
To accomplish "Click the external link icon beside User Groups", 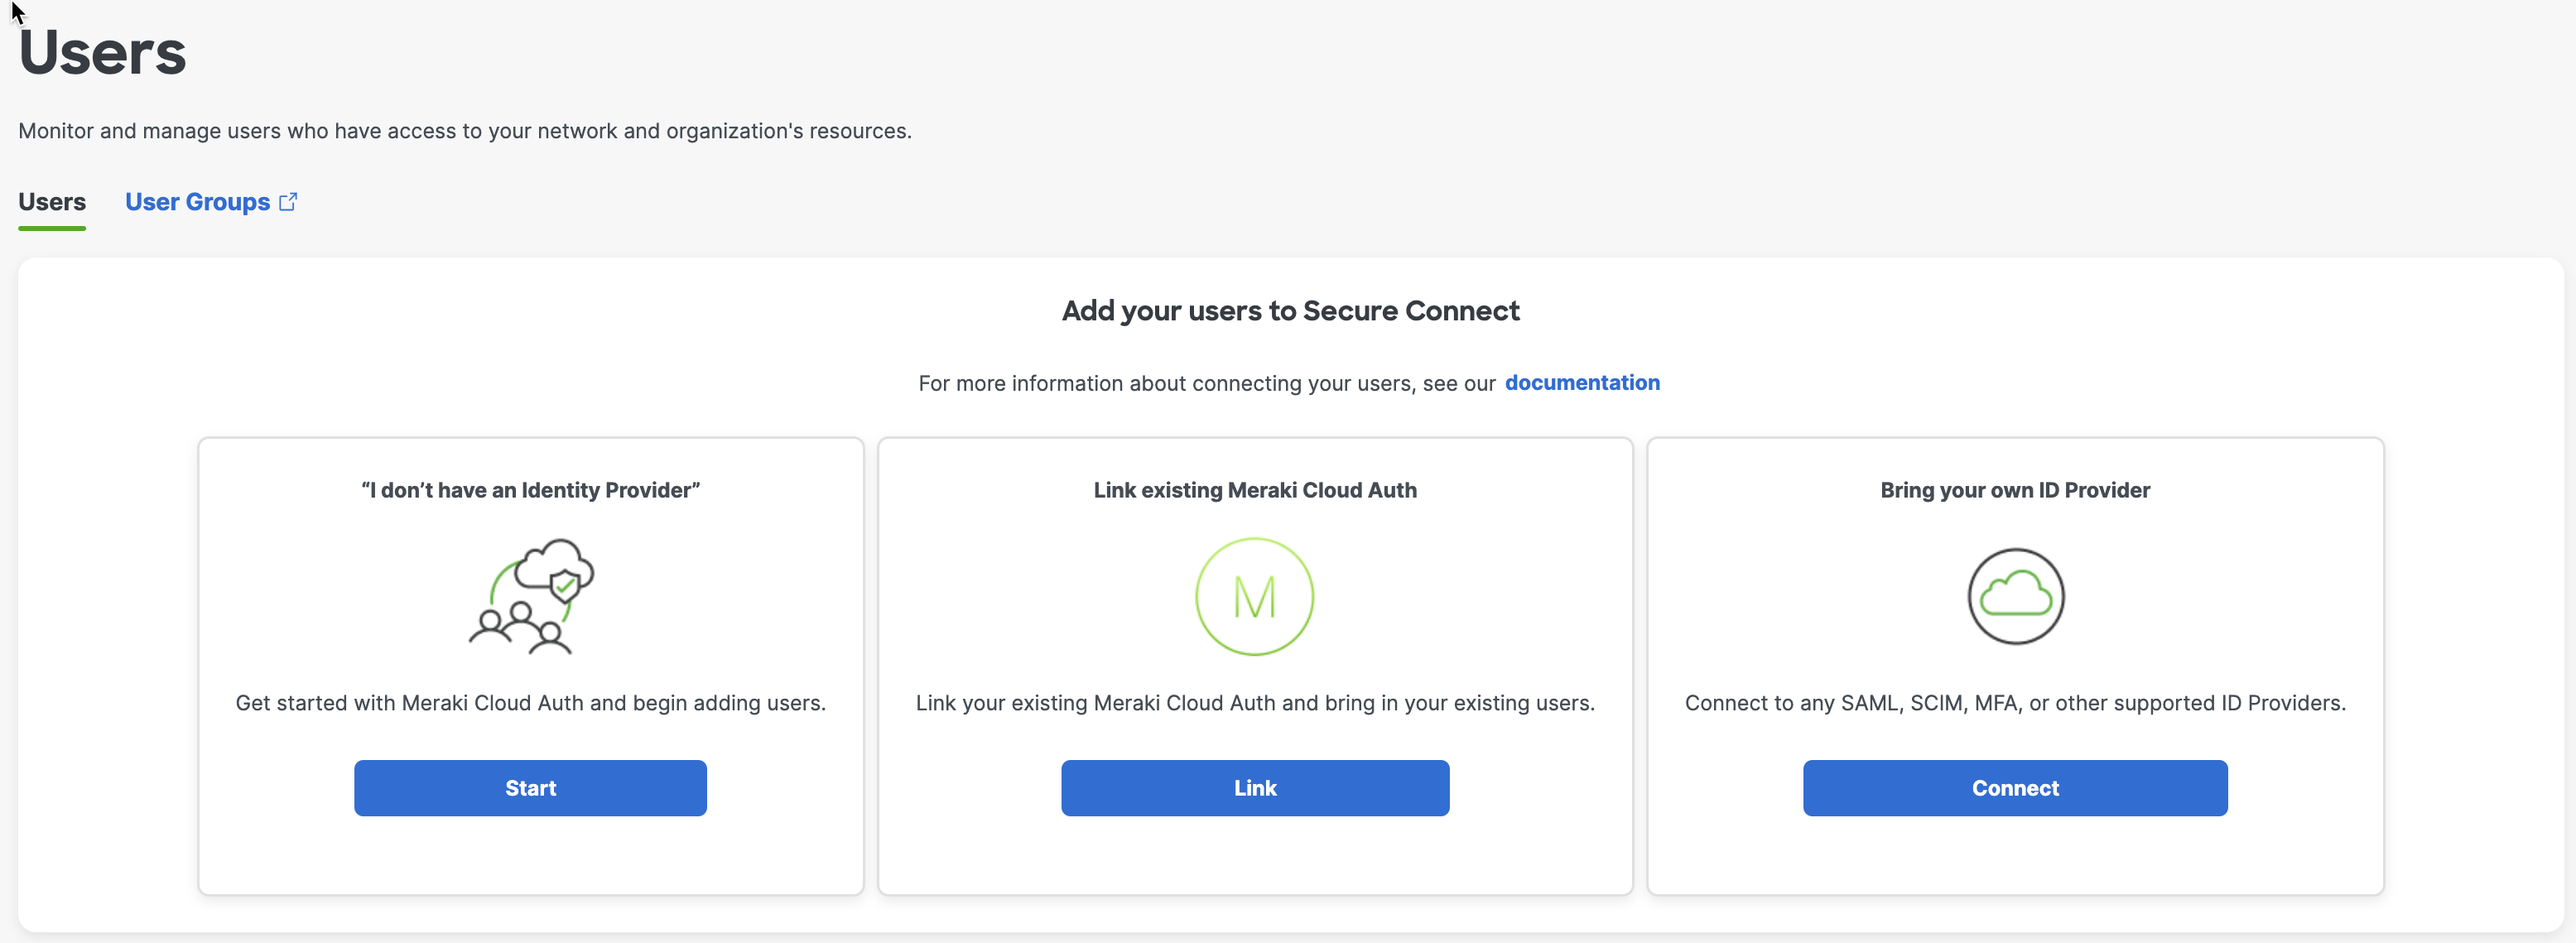I will point(288,202).
